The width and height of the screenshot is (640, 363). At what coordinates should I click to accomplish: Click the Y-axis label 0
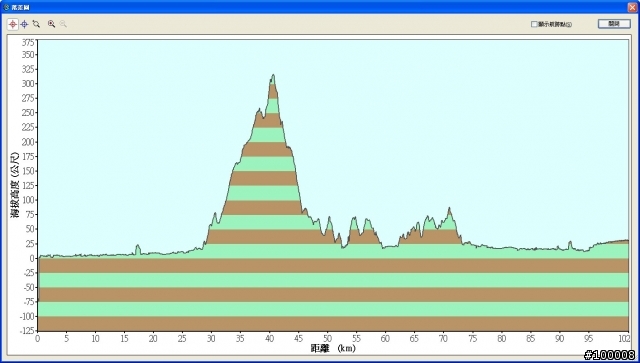pyautogui.click(x=33, y=258)
